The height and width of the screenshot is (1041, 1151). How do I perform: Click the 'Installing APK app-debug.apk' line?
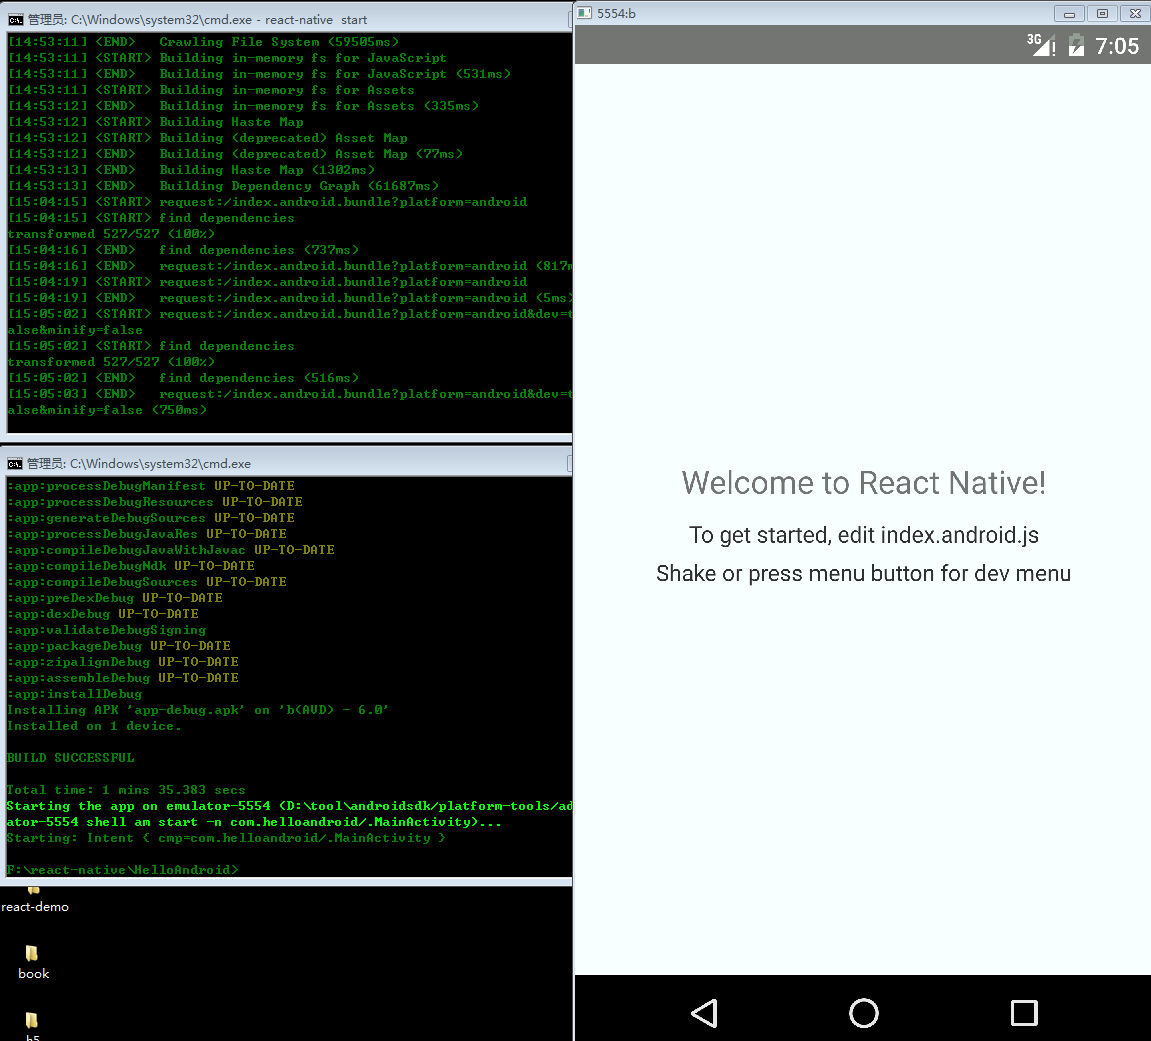(x=197, y=710)
